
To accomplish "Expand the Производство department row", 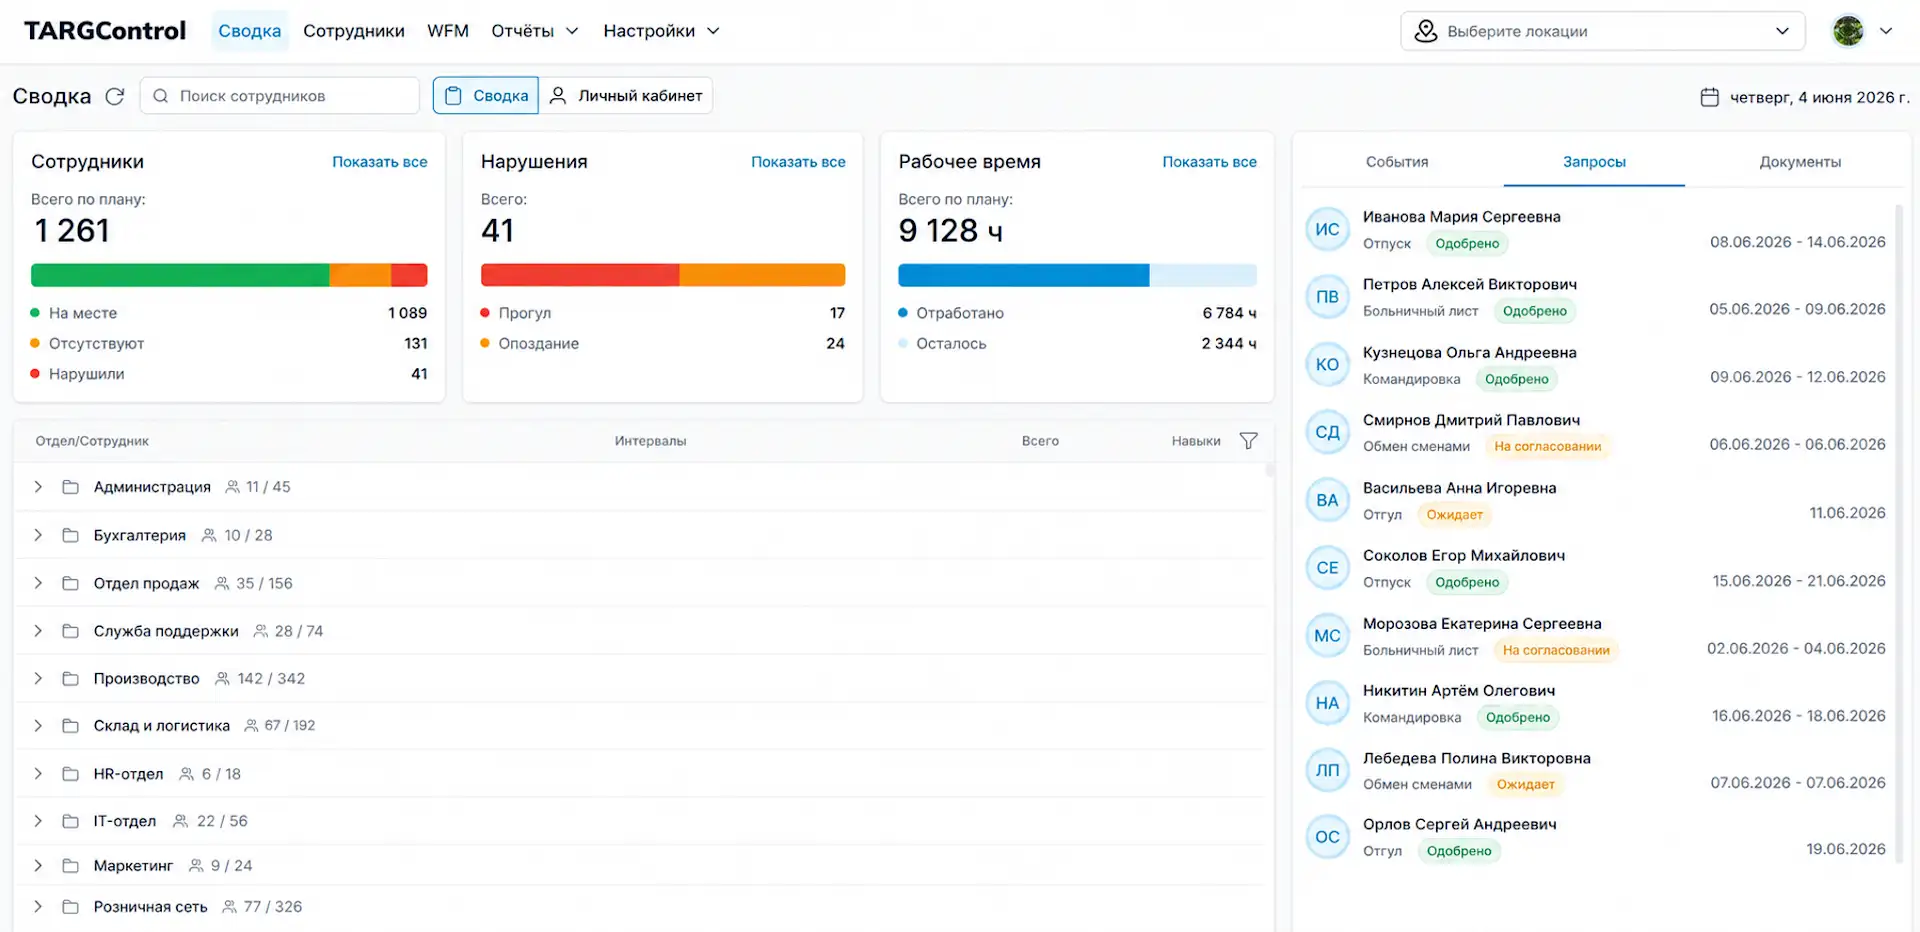I will point(38,678).
